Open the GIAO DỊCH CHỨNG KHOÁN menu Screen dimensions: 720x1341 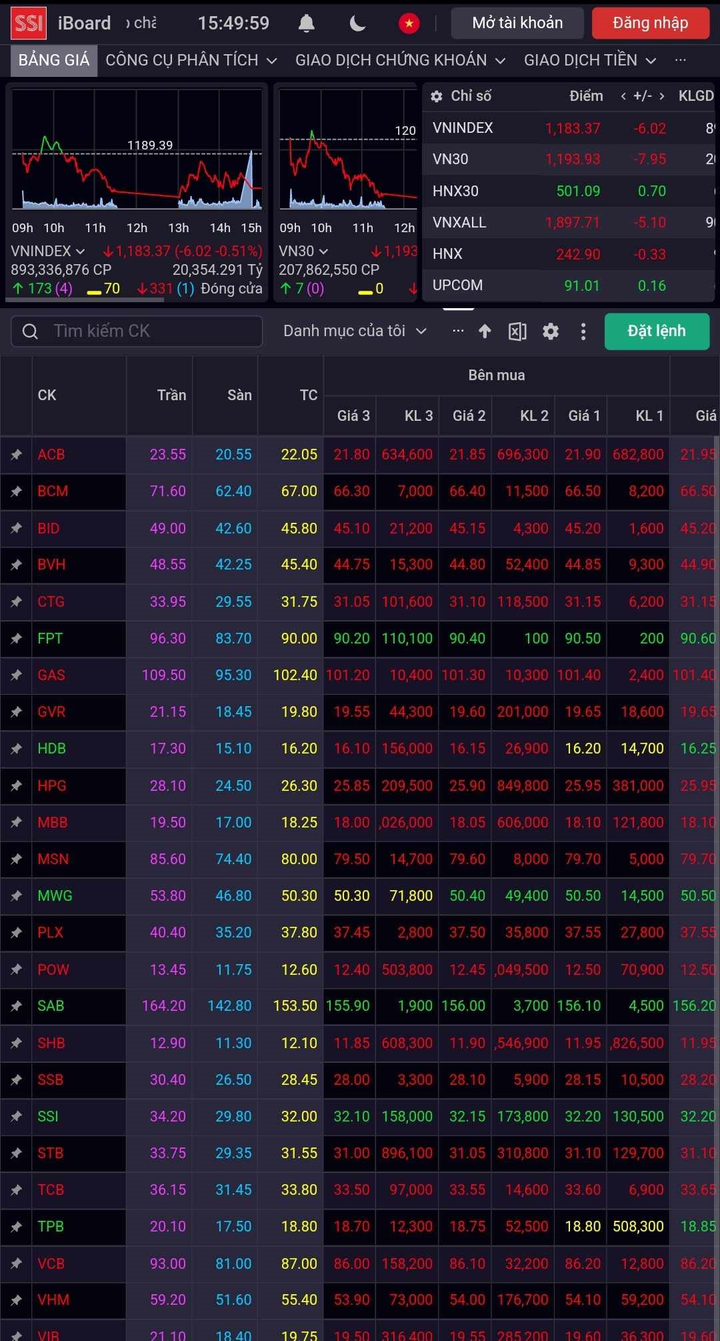[400, 60]
